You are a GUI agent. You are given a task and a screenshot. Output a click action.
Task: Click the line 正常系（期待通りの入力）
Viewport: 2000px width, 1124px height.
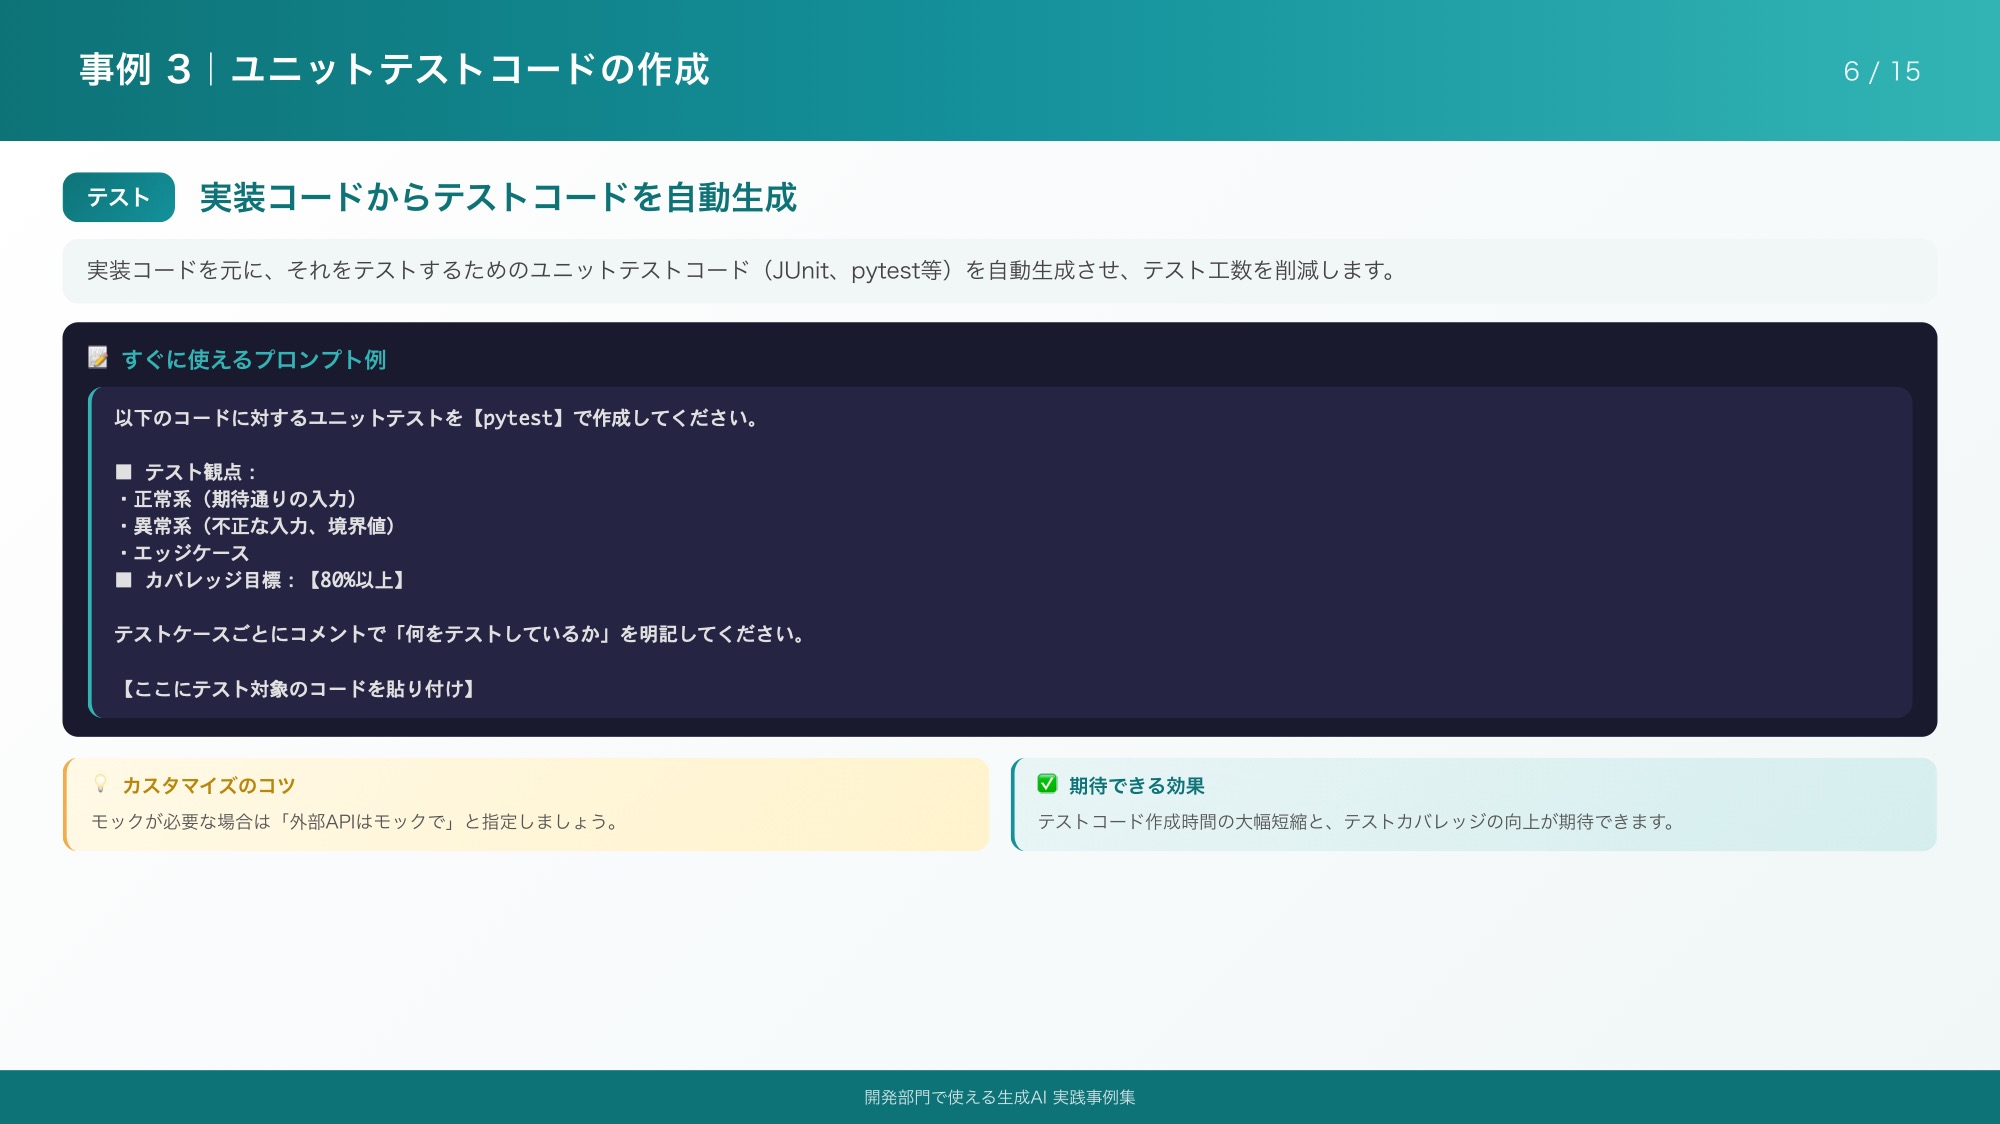[236, 499]
